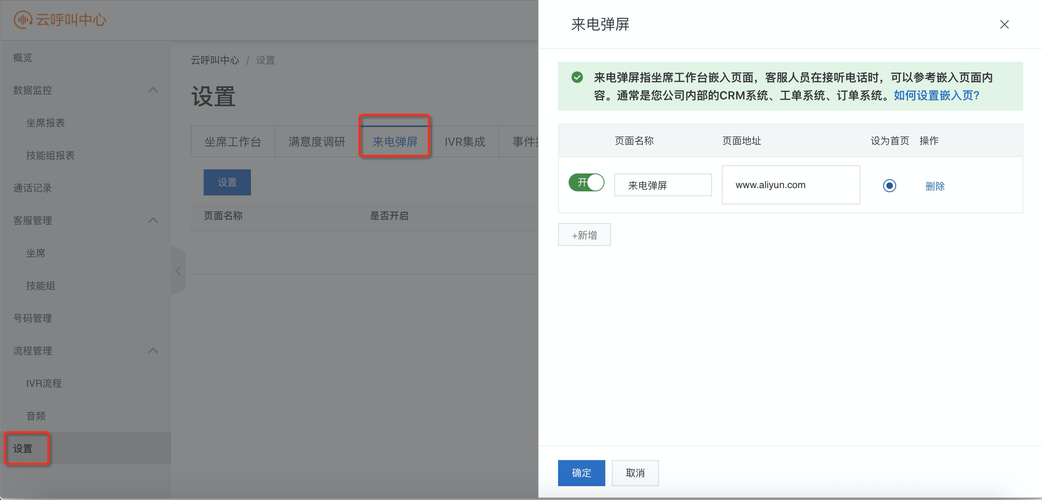Click the 页面地址 field showing www.aliyun.com
This screenshot has width=1042, height=500.
click(x=791, y=185)
